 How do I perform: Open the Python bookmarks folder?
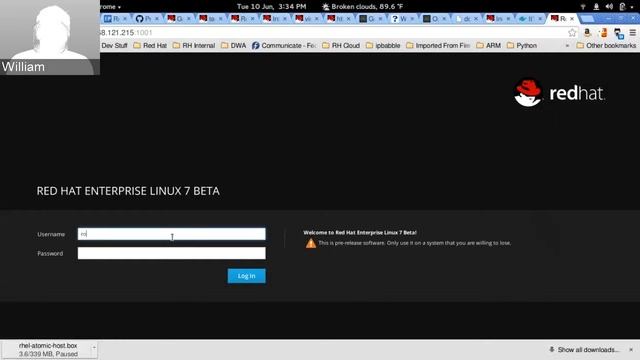tap(522, 45)
